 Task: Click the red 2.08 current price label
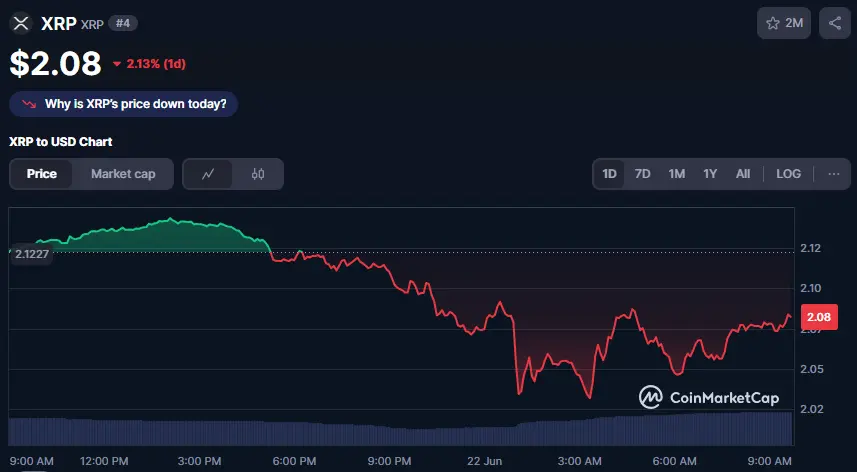819,317
